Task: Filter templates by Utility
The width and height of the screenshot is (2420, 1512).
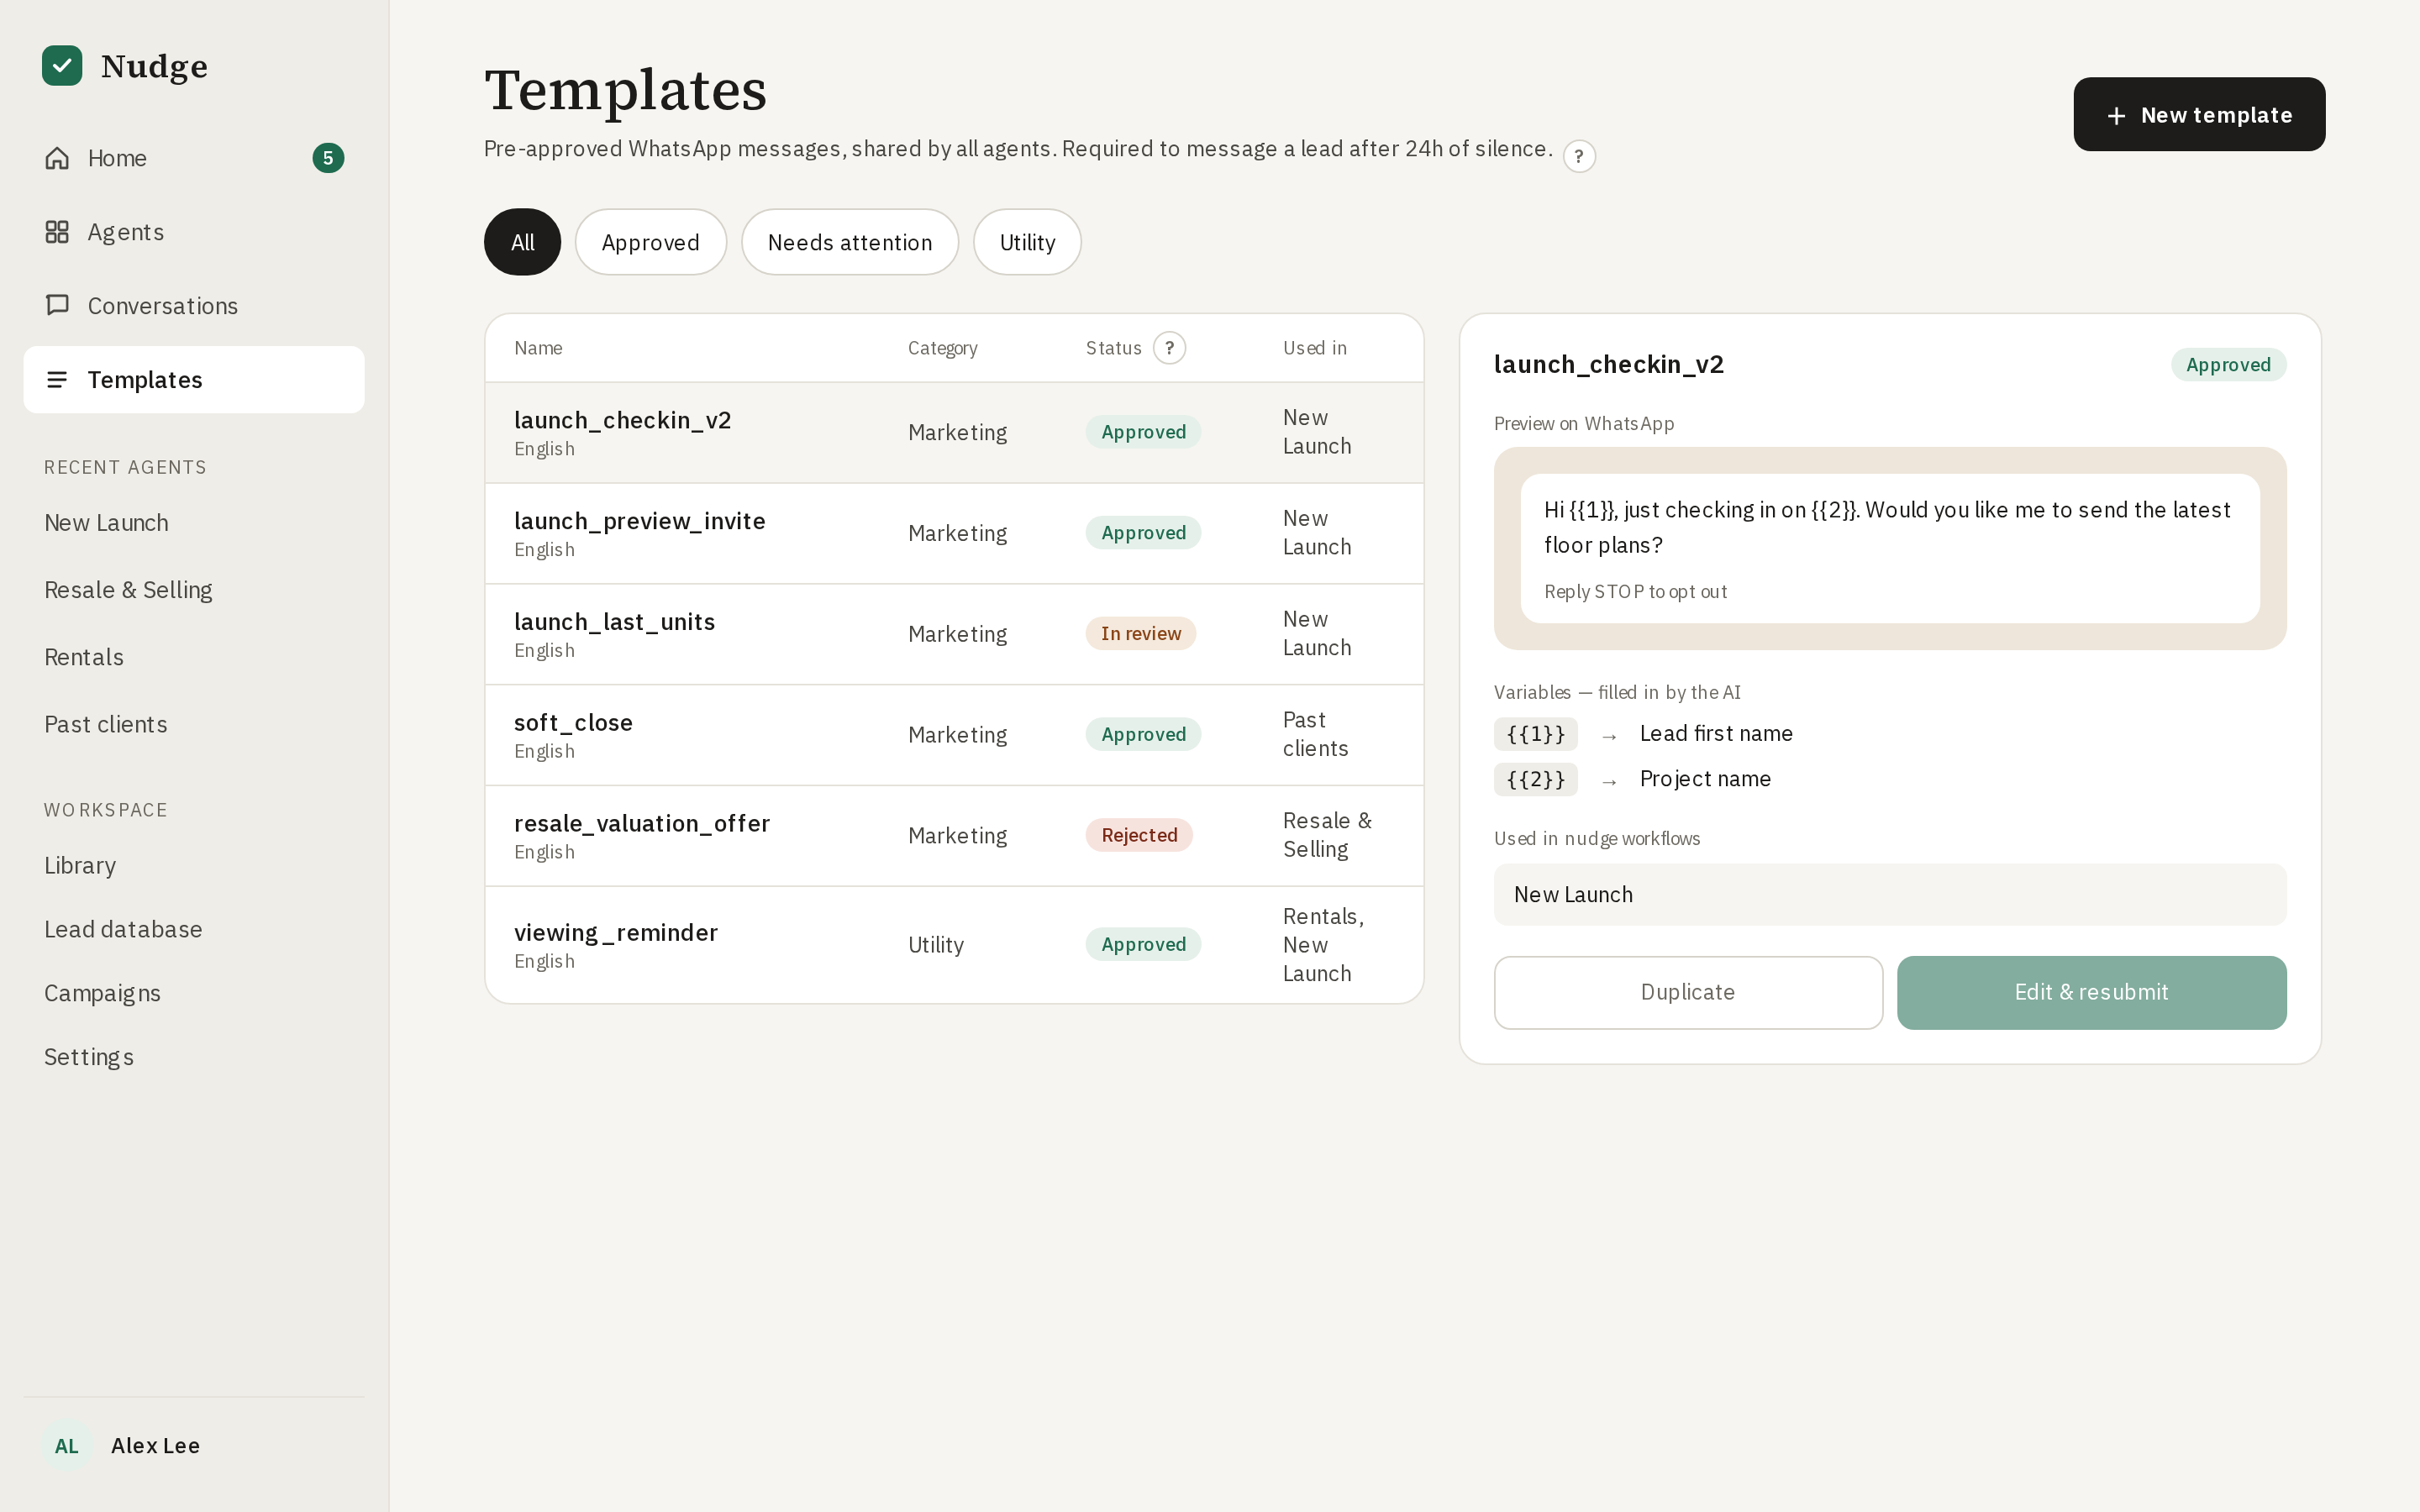Action: pos(1027,242)
